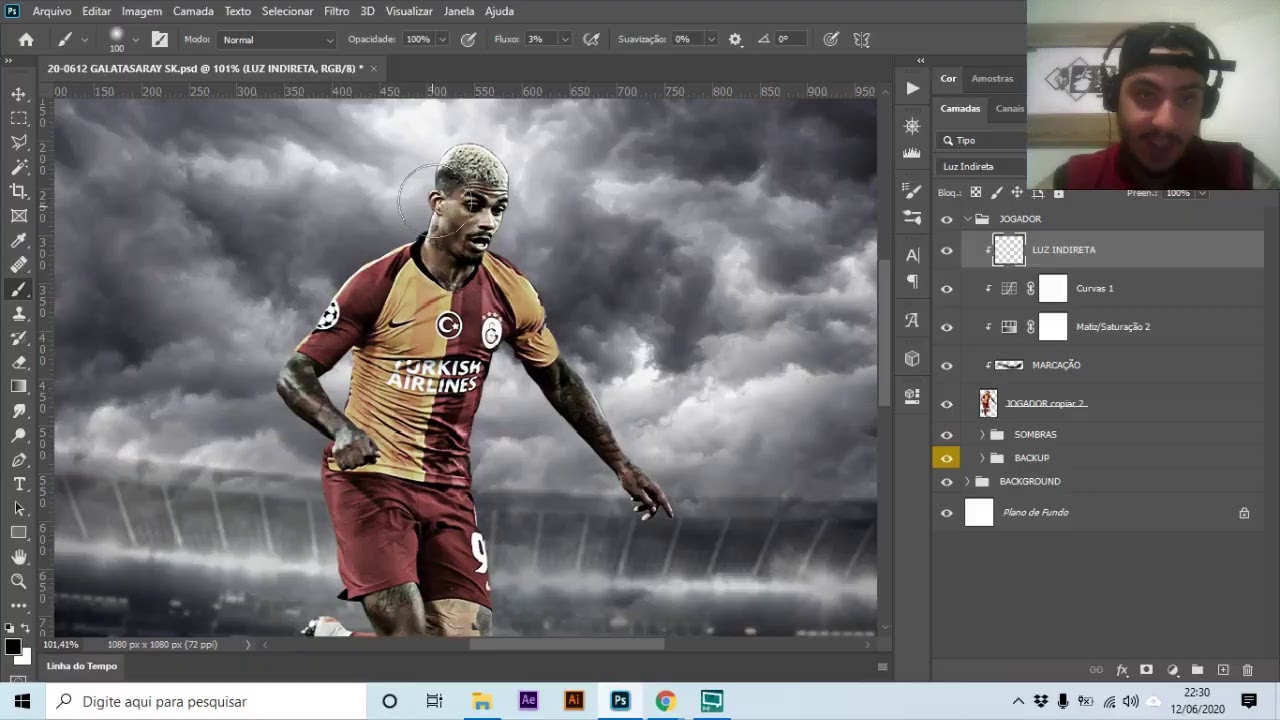Screen dimensions: 1280x720
Task: Select the Brush tool in toolbar
Action: click(x=19, y=289)
